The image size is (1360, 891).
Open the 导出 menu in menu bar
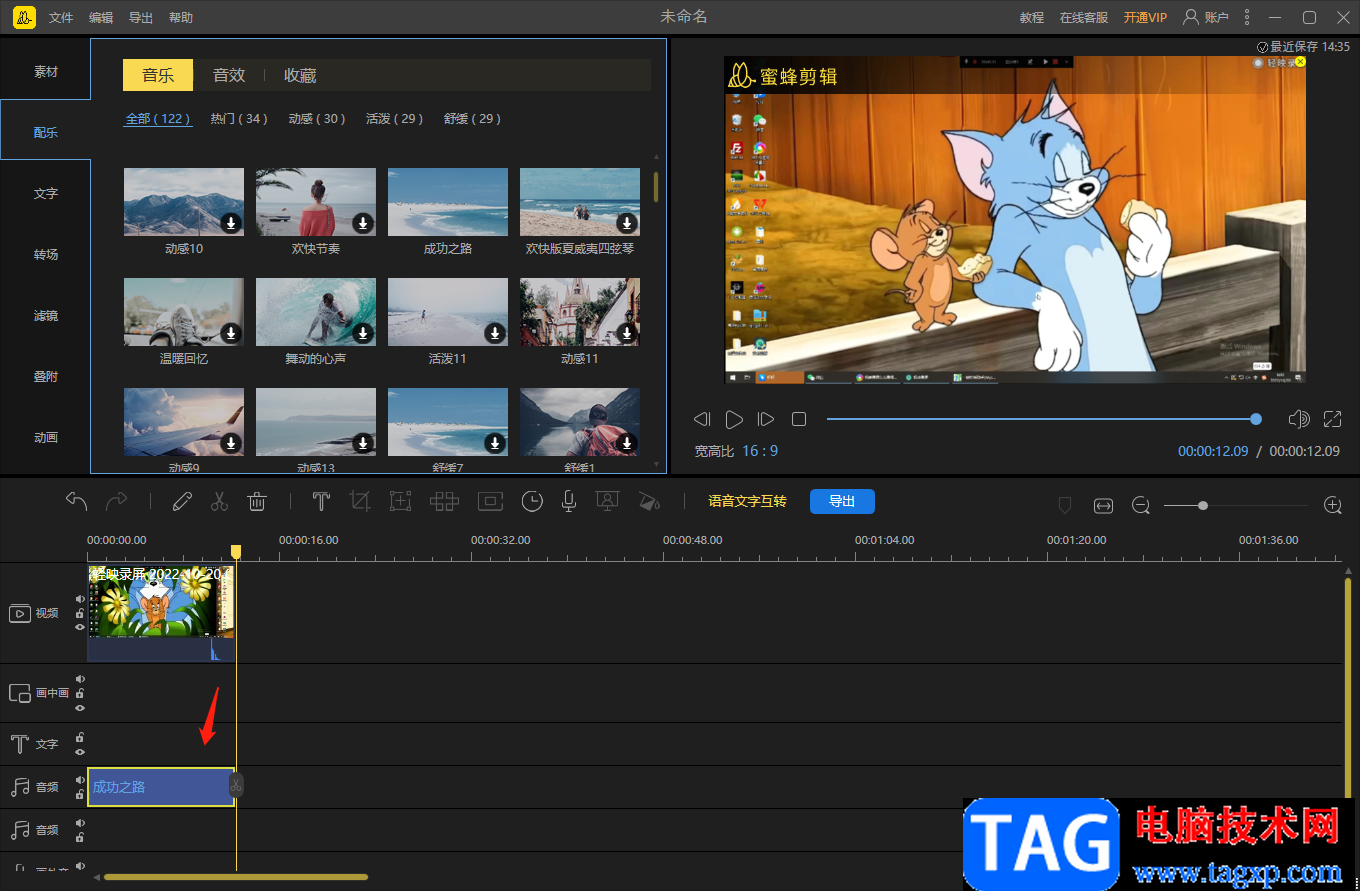(x=141, y=17)
